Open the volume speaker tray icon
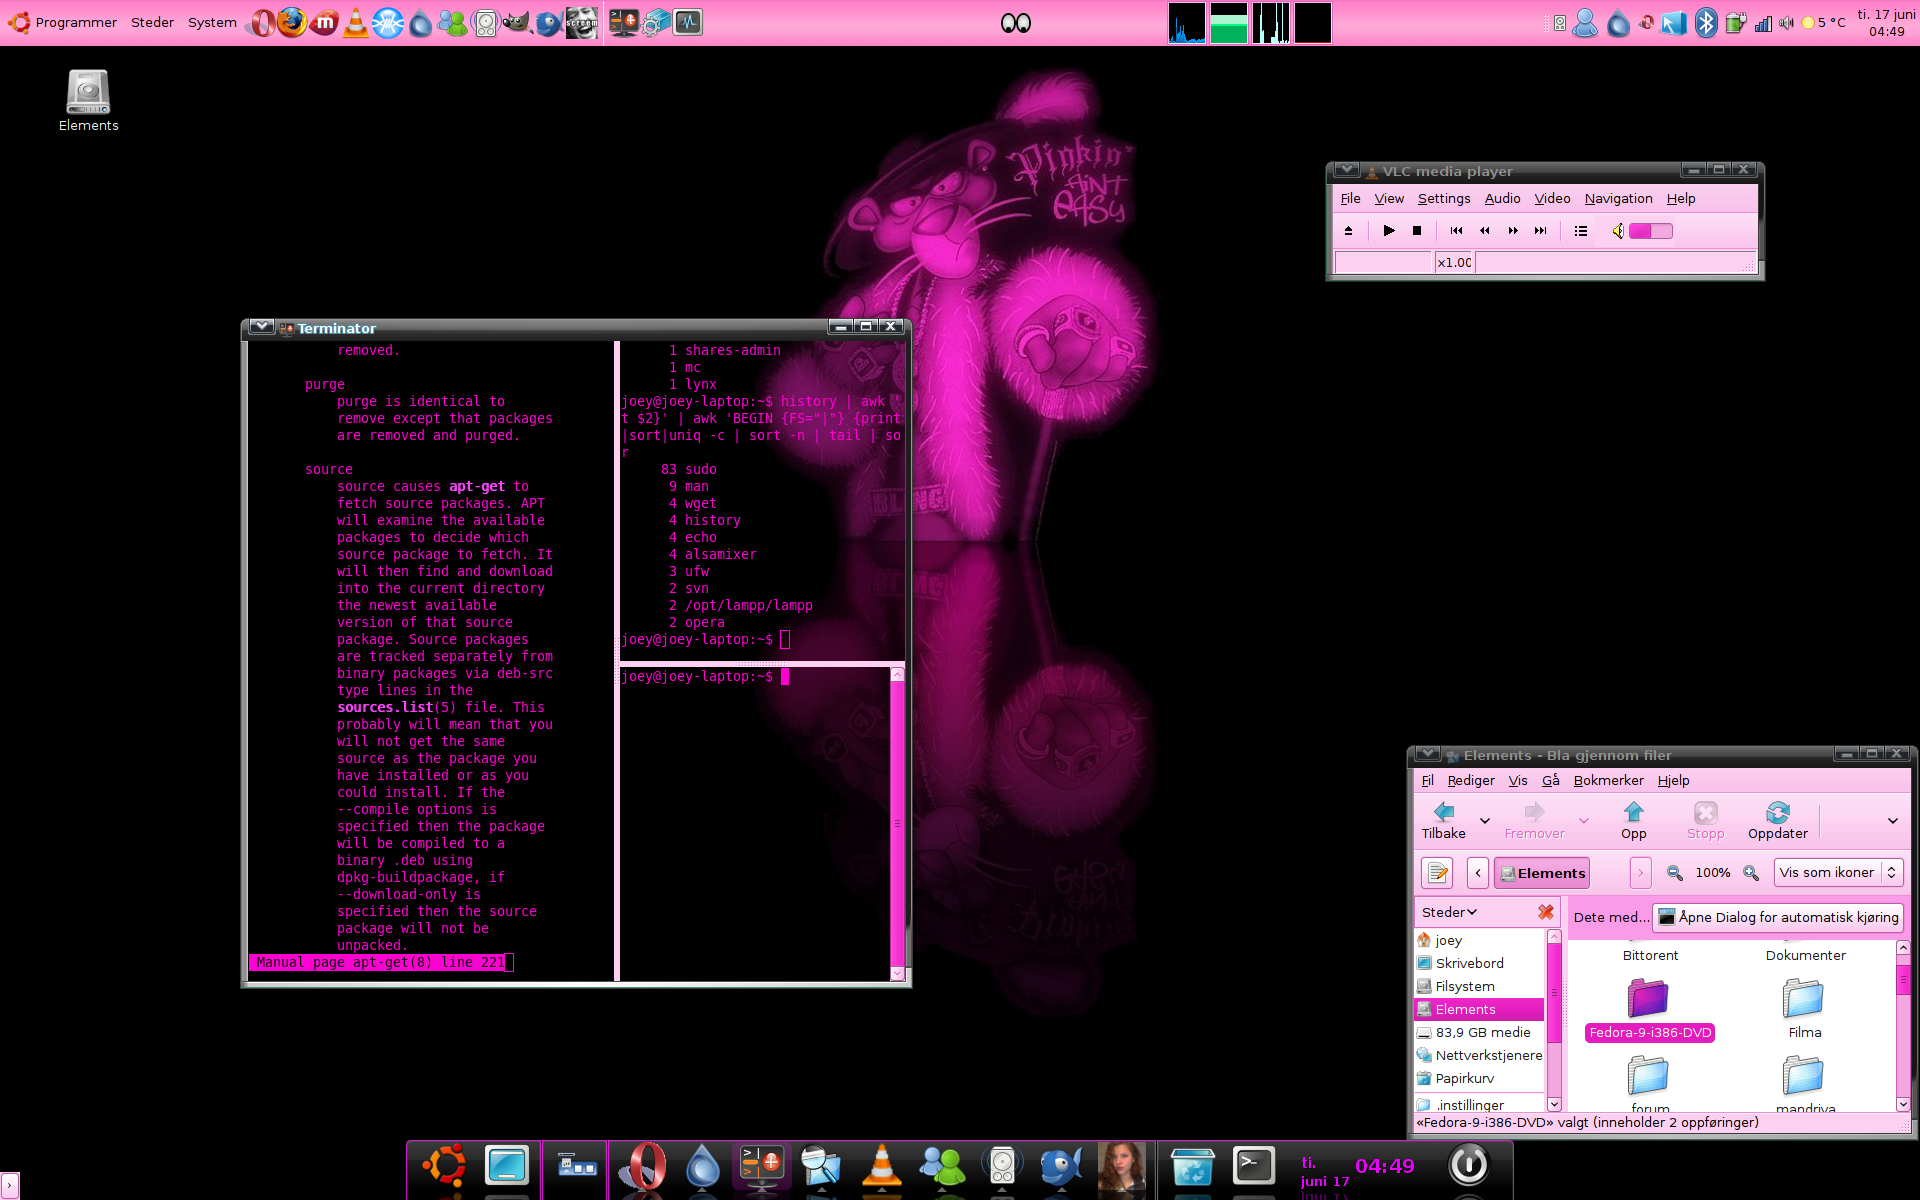 (x=1787, y=22)
